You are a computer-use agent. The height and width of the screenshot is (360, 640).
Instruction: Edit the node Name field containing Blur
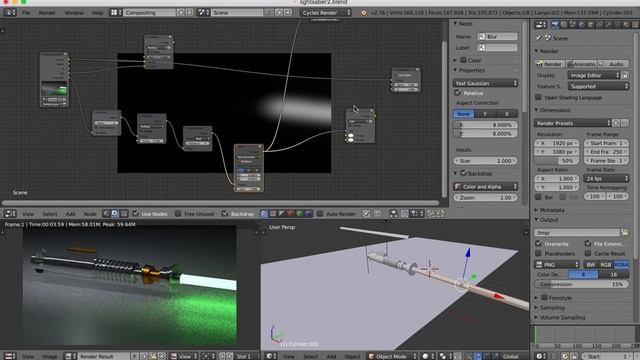pos(498,37)
